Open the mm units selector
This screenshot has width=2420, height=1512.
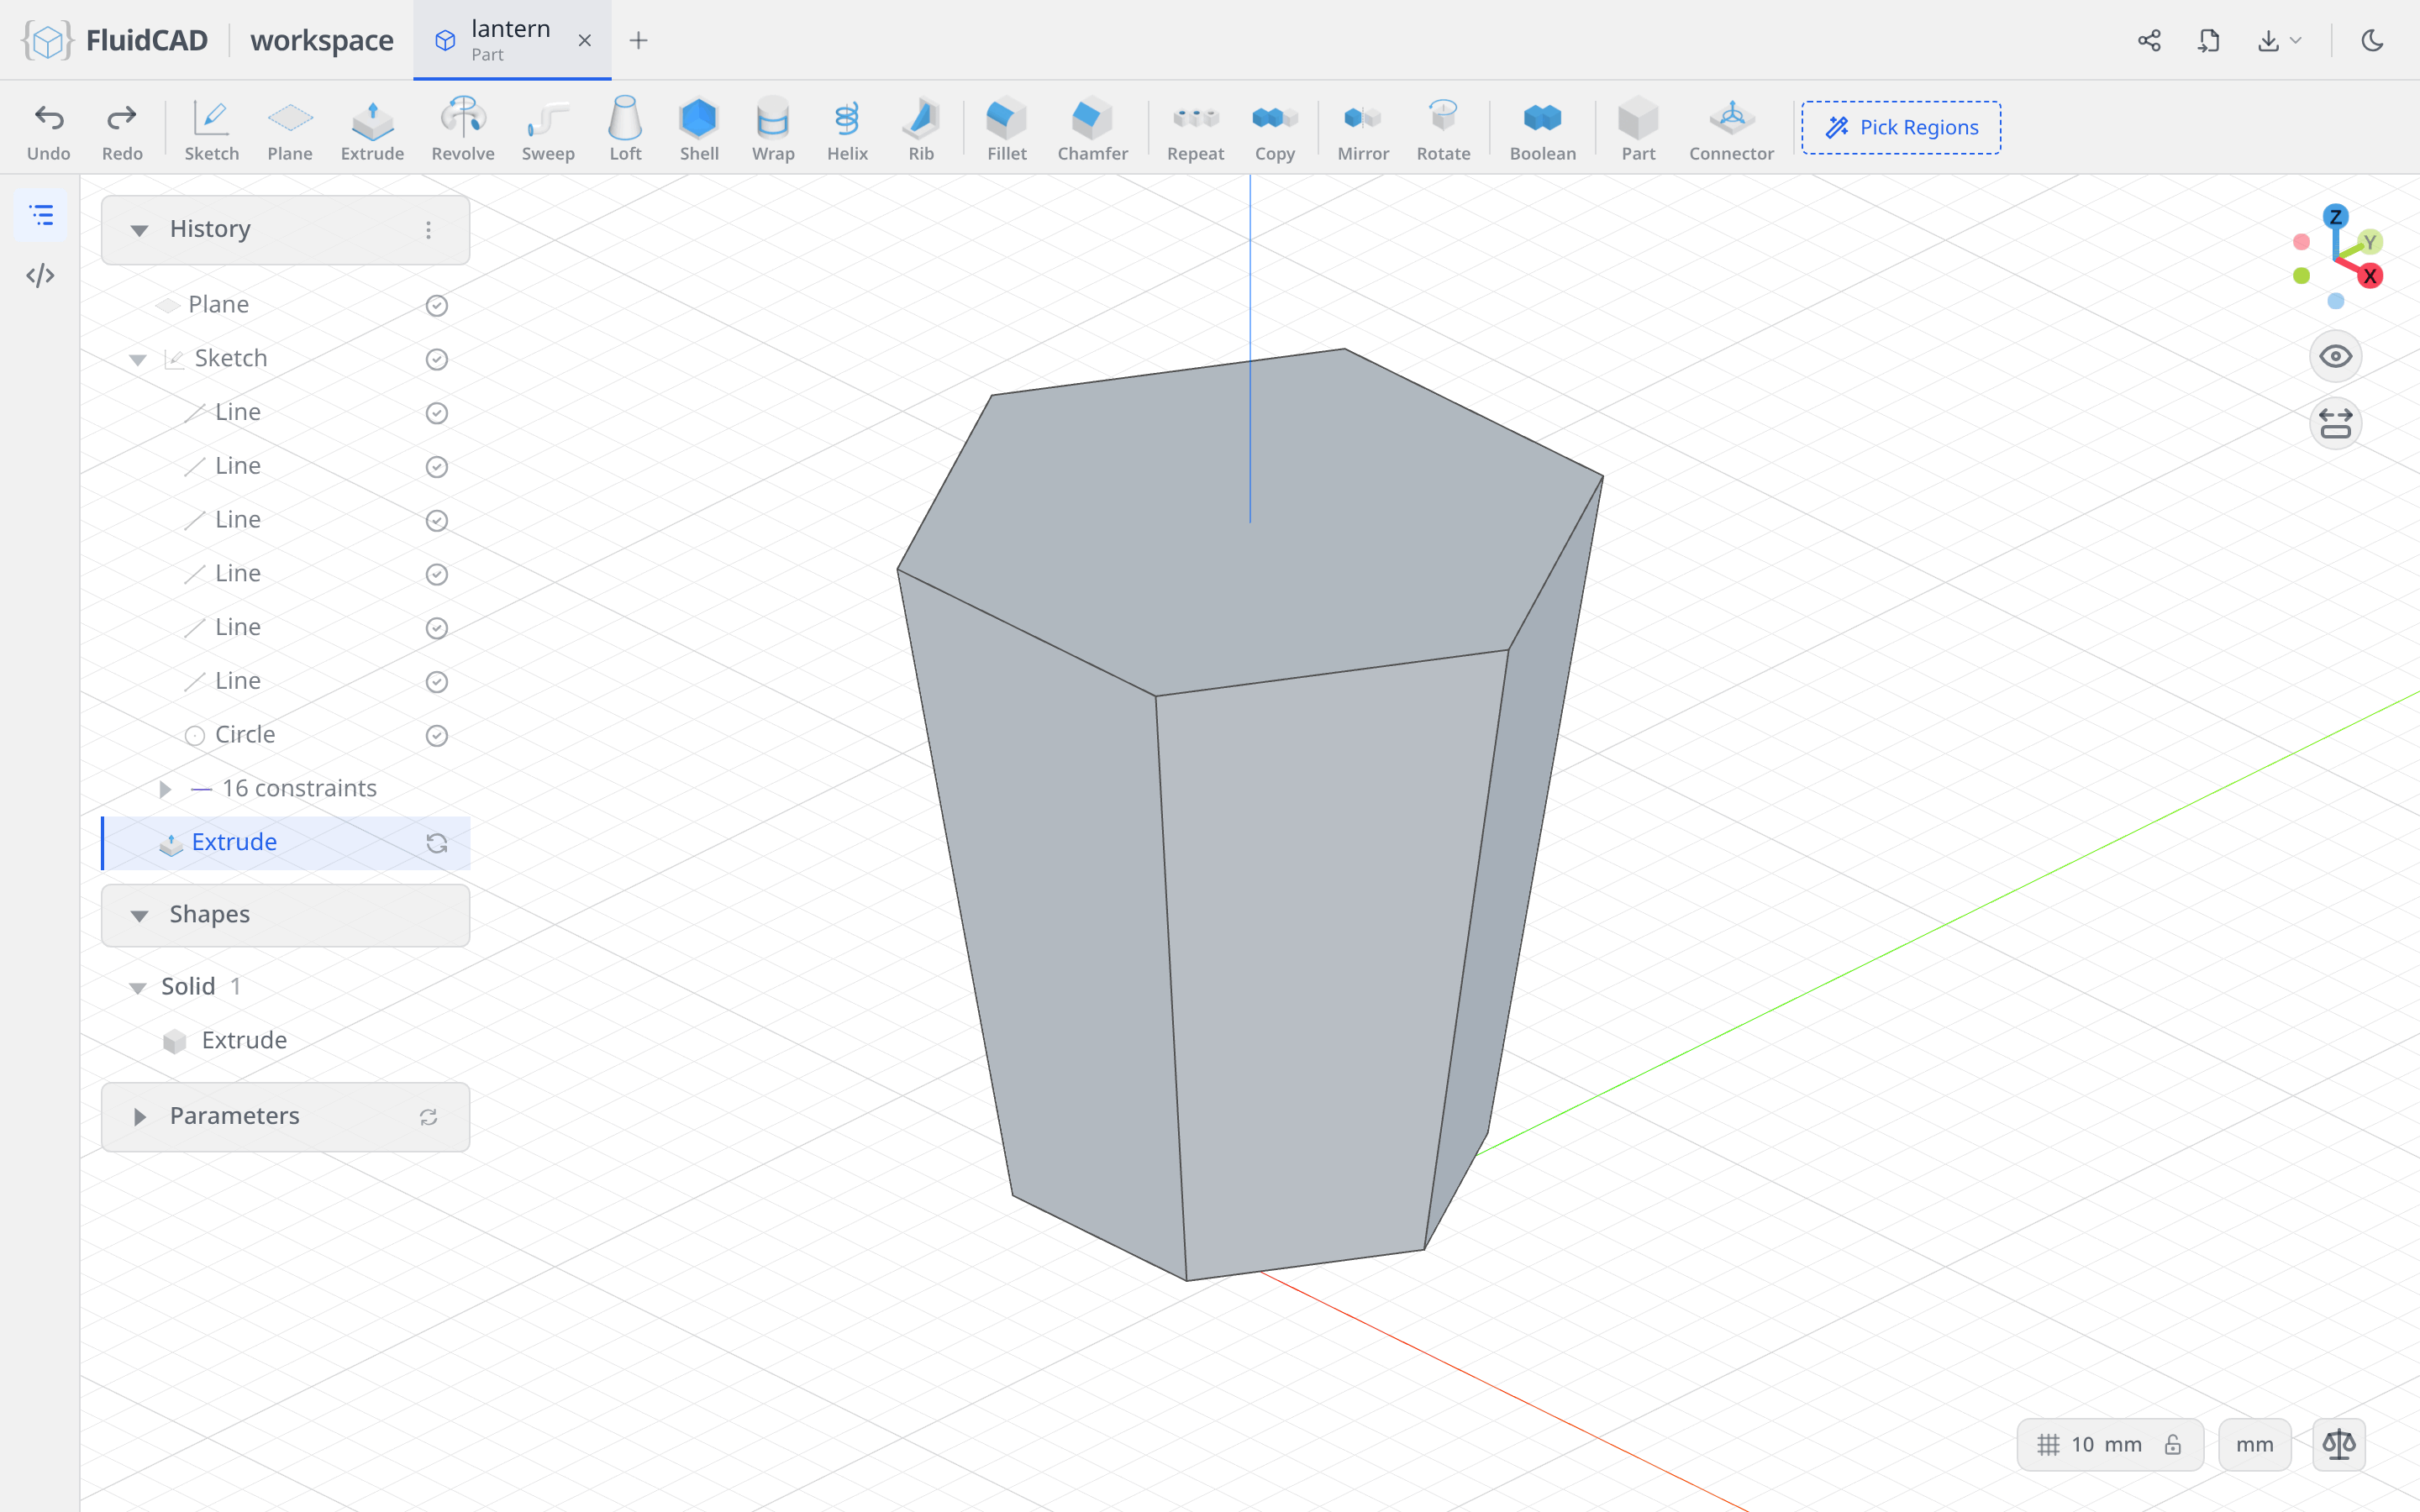pos(2254,1444)
